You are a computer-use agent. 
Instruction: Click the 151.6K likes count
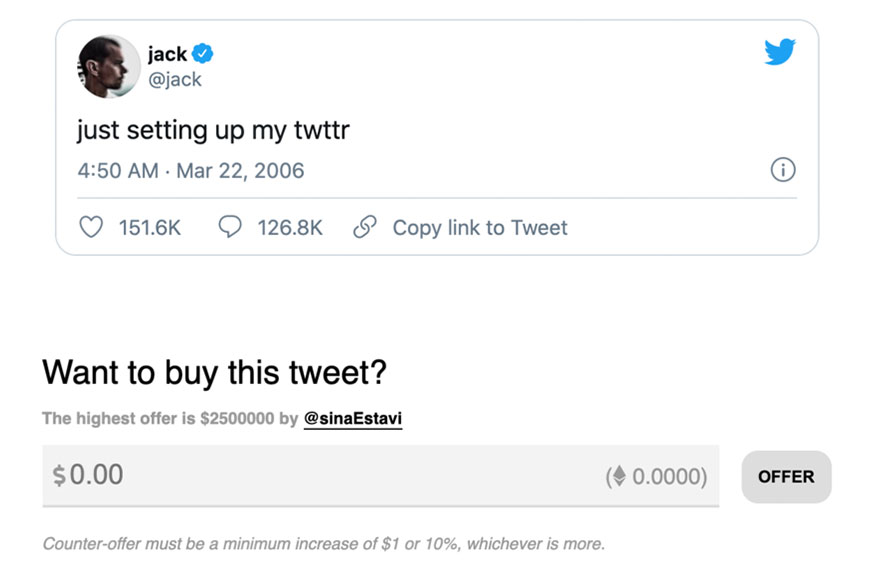coord(150,228)
